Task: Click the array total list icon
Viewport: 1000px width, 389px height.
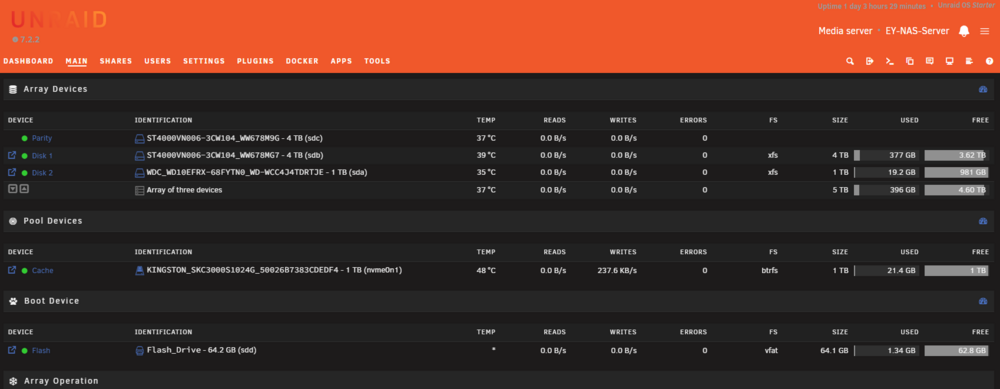Action: 140,190
